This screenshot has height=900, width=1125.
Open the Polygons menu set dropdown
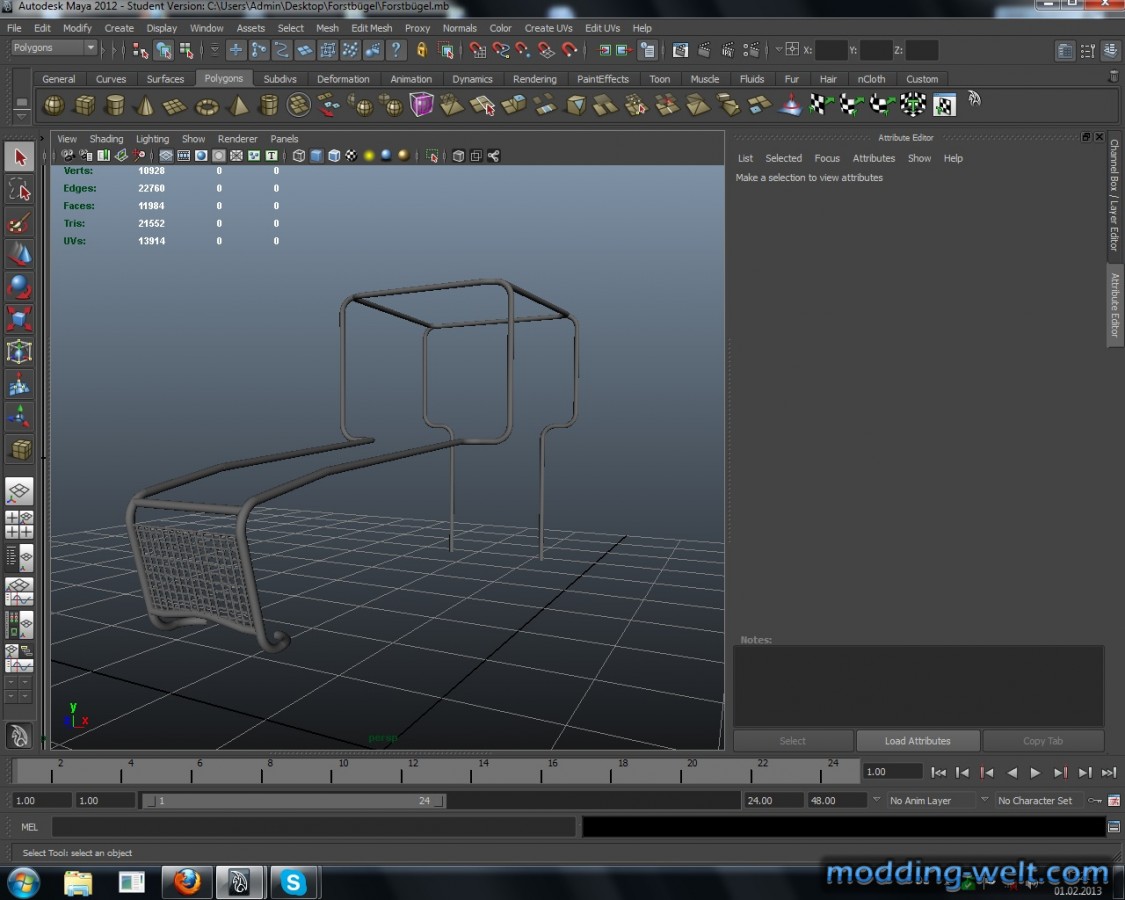(54, 48)
